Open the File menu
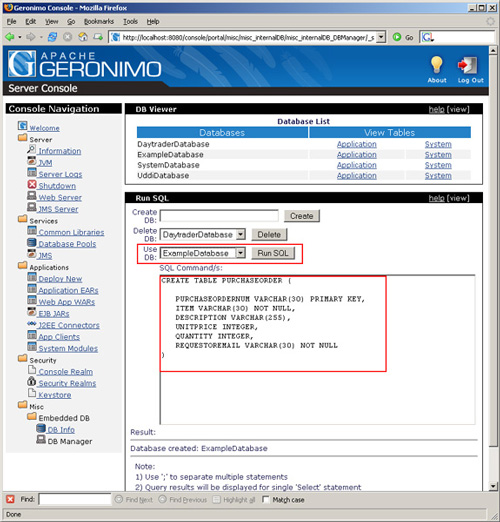This screenshot has height=522, width=500. pos(11,22)
